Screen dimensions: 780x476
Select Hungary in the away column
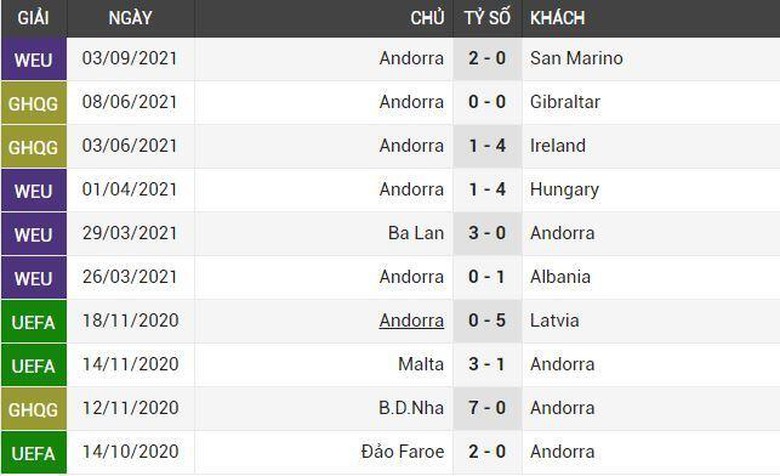[x=564, y=190]
